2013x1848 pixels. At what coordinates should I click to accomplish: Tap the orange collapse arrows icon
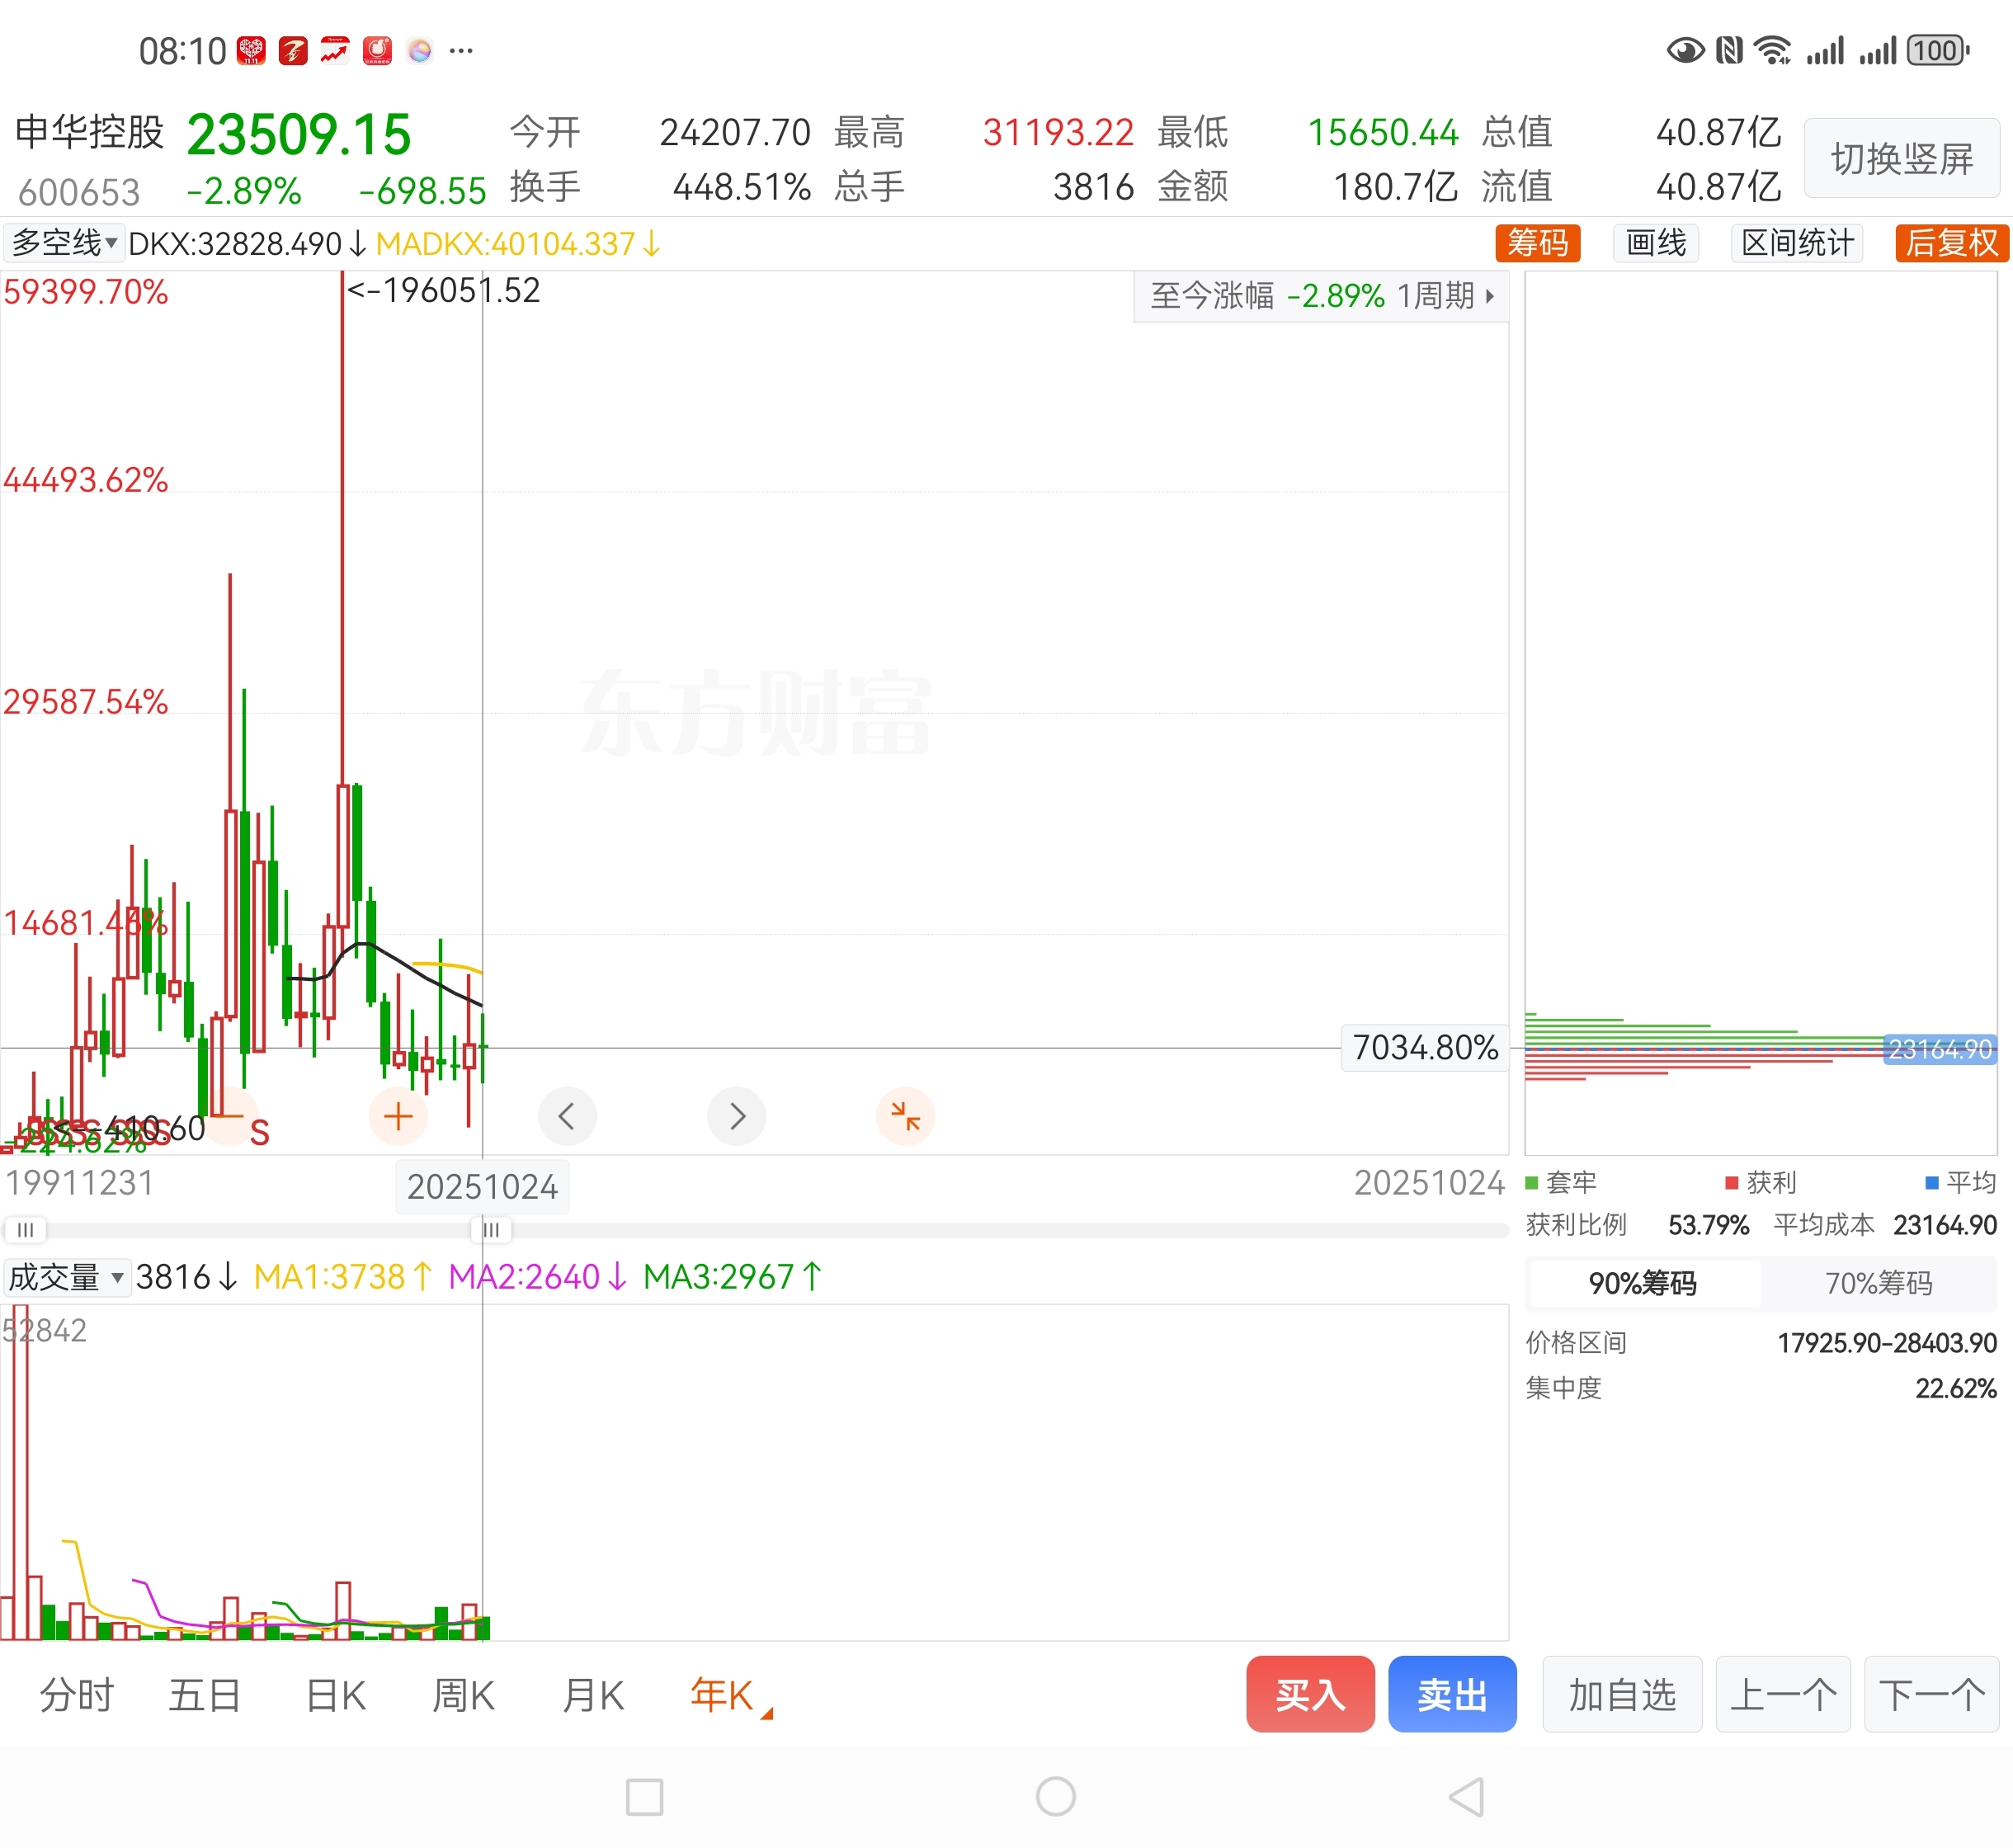905,1116
